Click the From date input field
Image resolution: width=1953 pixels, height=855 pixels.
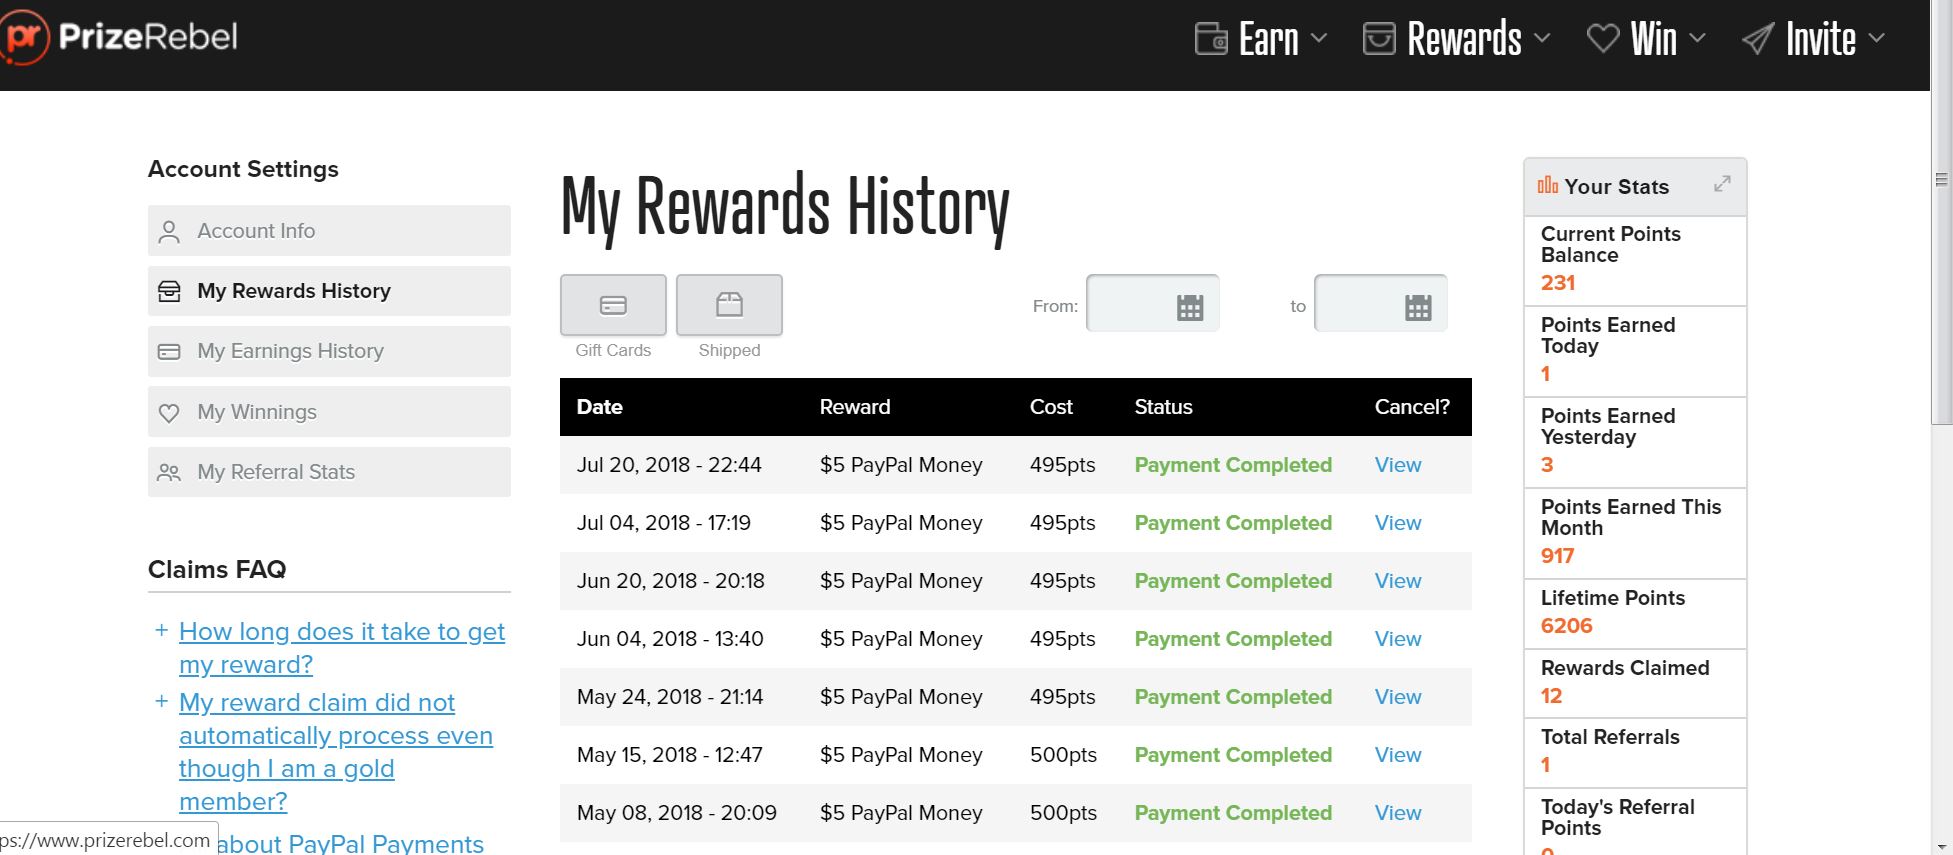pos(1152,303)
